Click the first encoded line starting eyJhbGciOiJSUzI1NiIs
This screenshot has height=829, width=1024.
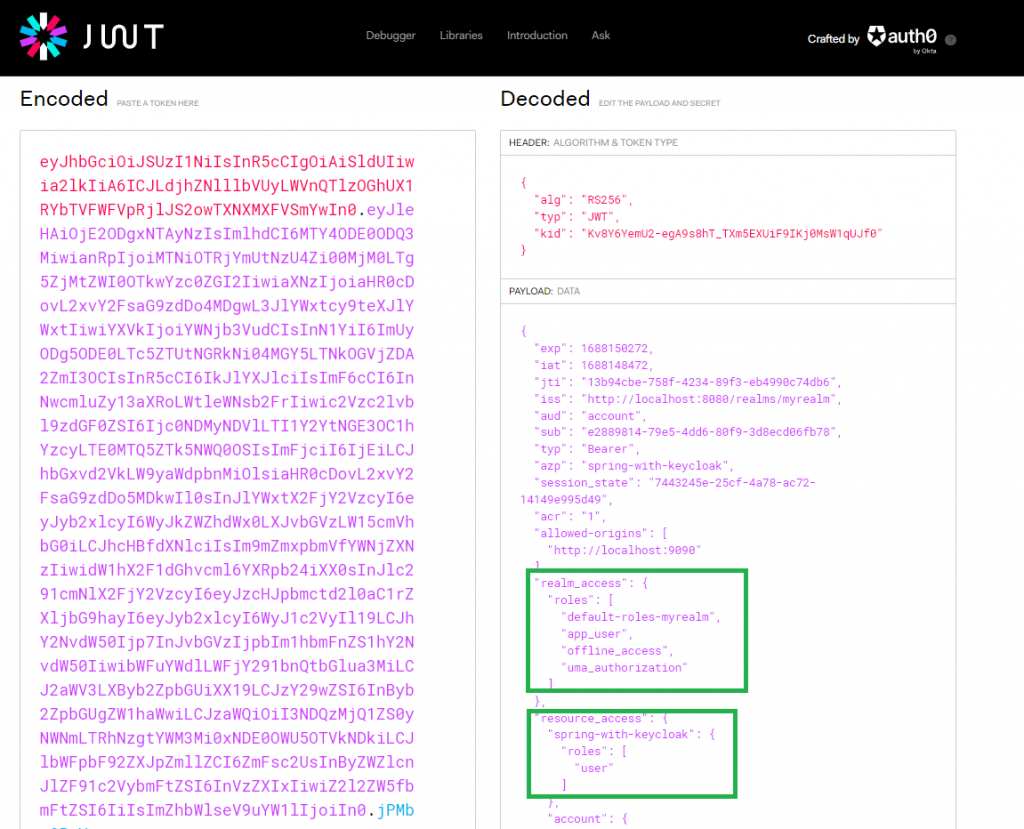coord(227,162)
